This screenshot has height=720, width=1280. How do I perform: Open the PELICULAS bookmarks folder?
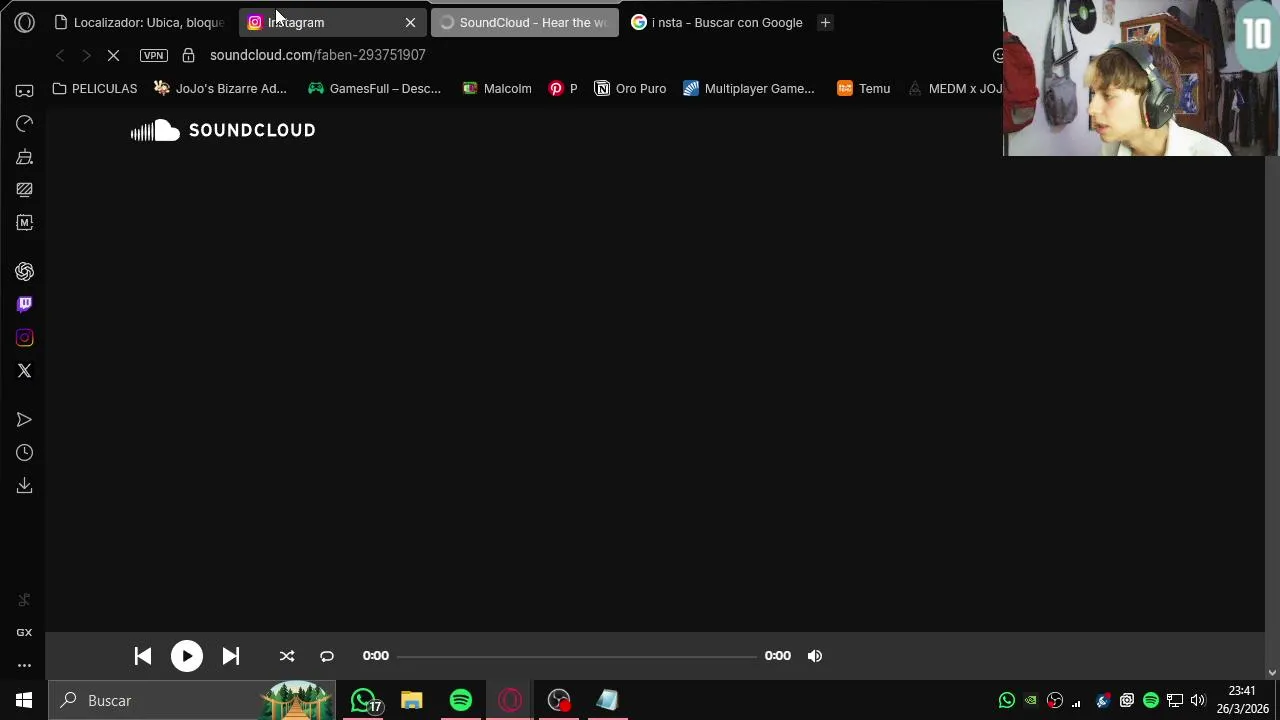[x=95, y=88]
